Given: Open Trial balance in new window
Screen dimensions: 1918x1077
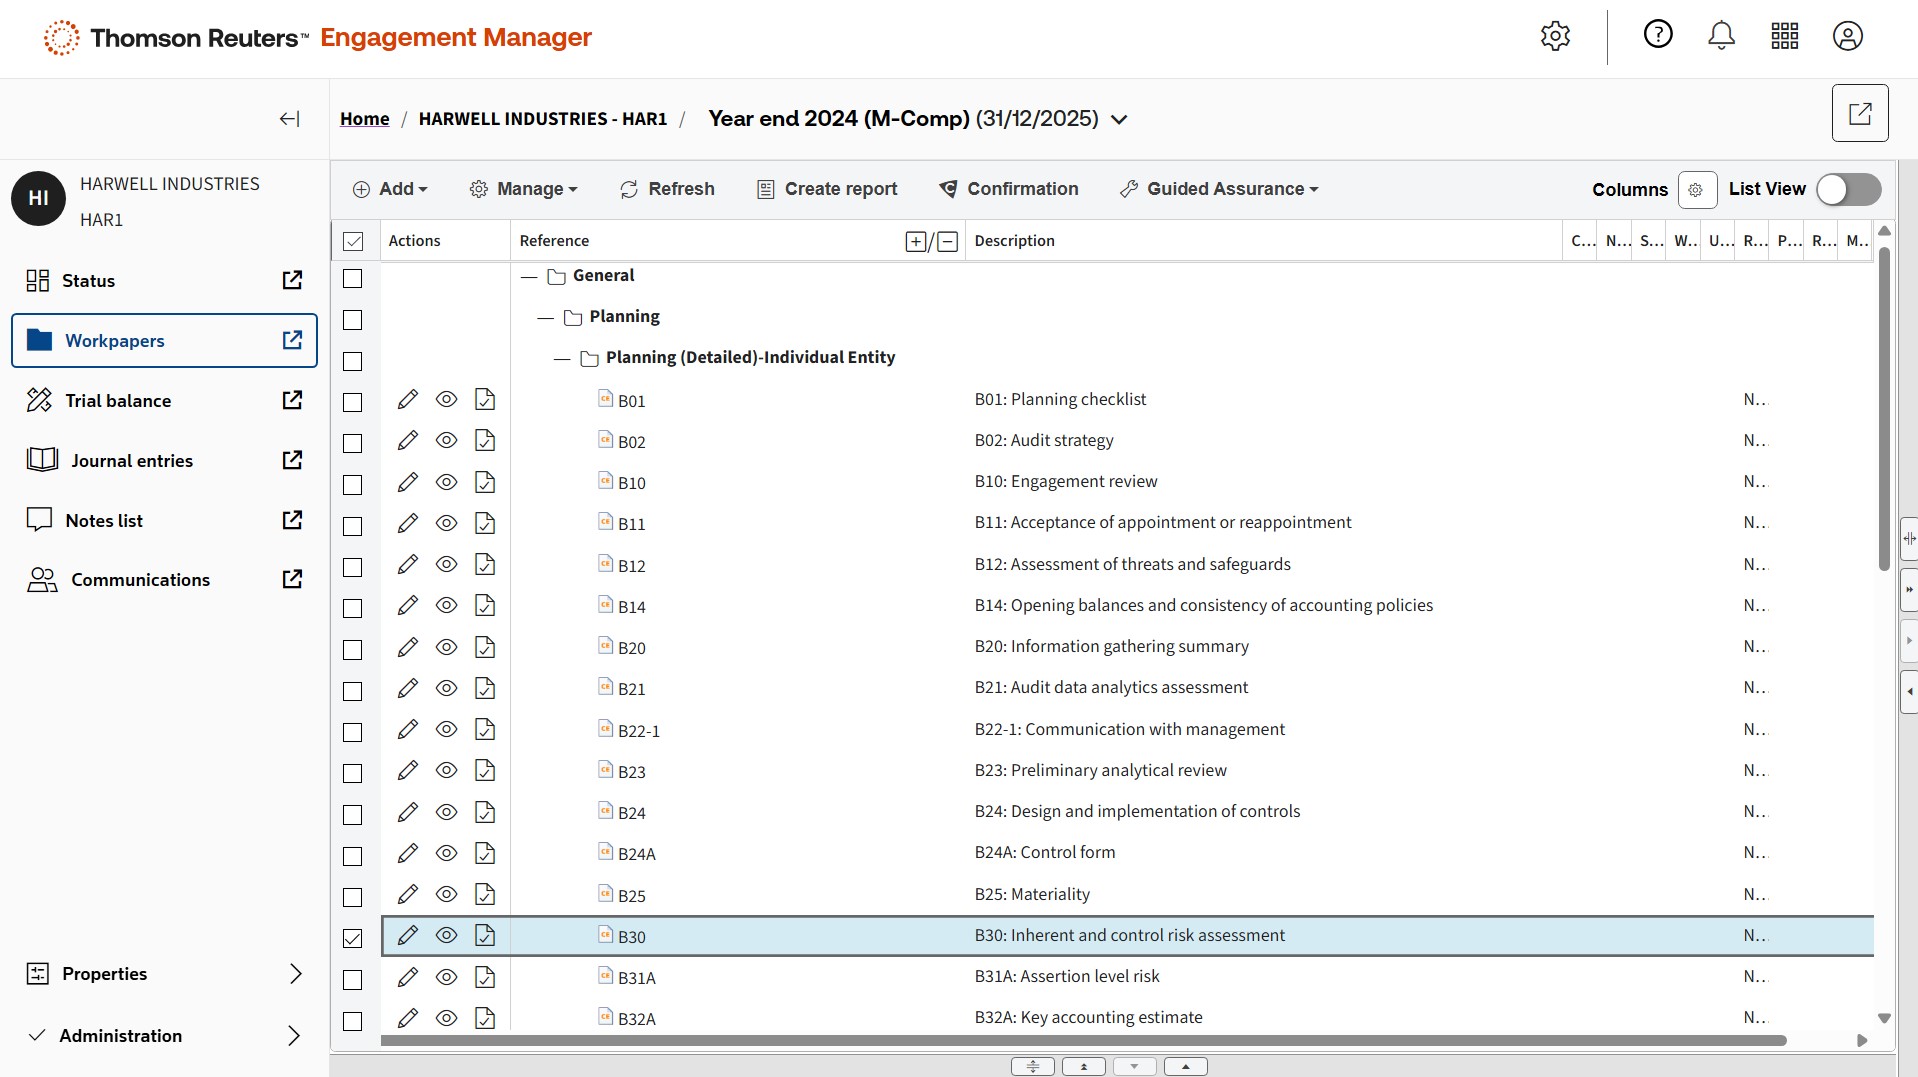Looking at the screenshot, I should click(x=292, y=400).
